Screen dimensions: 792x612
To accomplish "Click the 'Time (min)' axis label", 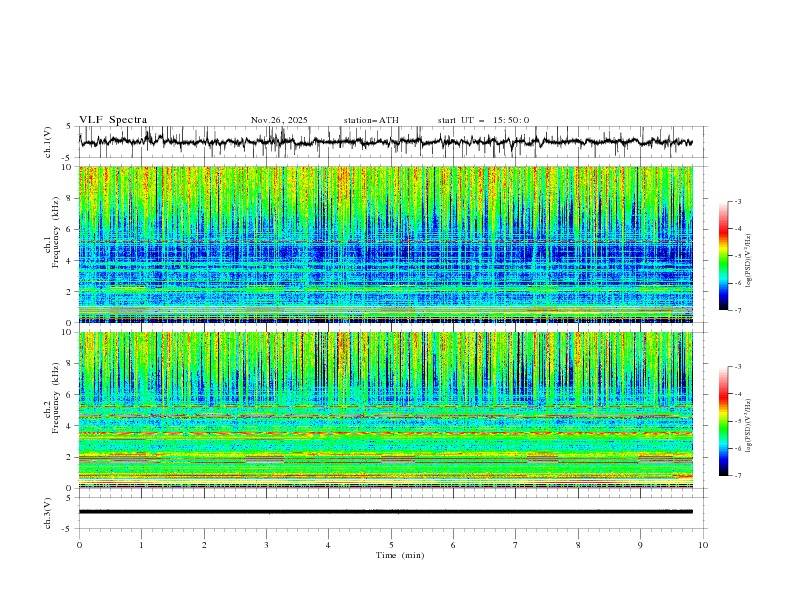I will click(400, 555).
